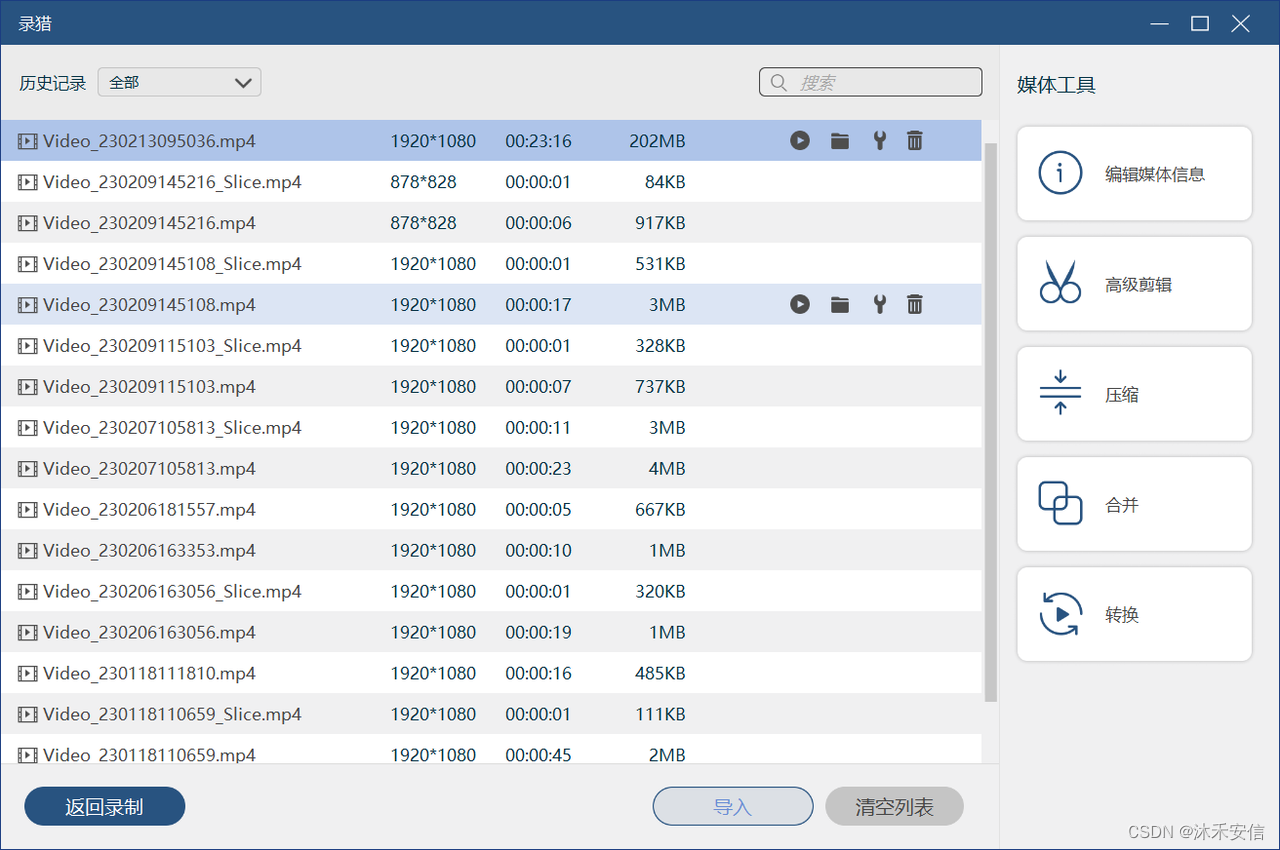Click the compress arrows icon for 压缩
Screen dimensions: 1280x850
pyautogui.click(x=1060, y=393)
